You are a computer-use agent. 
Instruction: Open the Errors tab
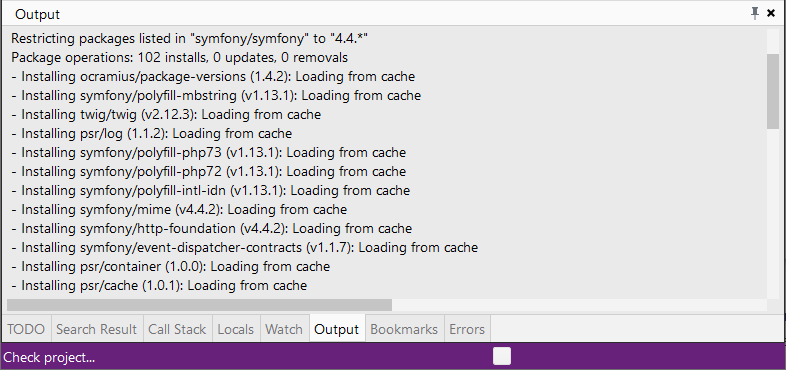click(x=467, y=329)
